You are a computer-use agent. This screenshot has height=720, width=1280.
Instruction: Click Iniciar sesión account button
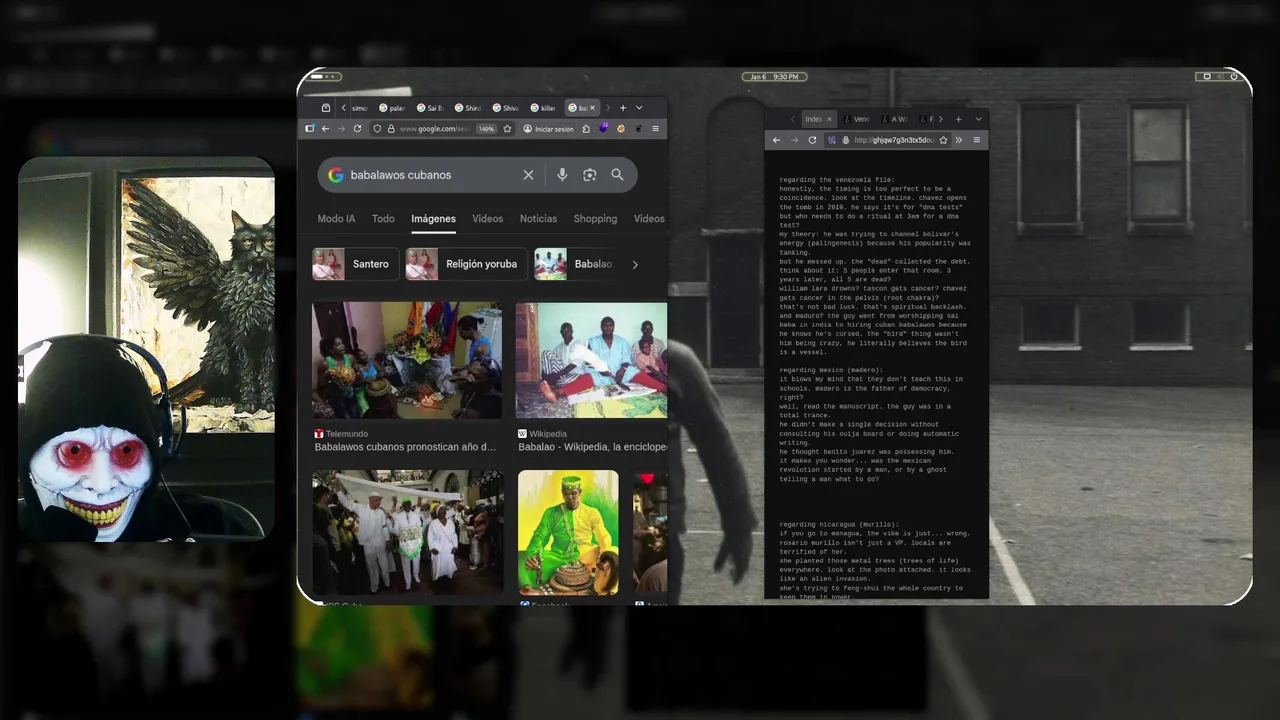point(548,129)
